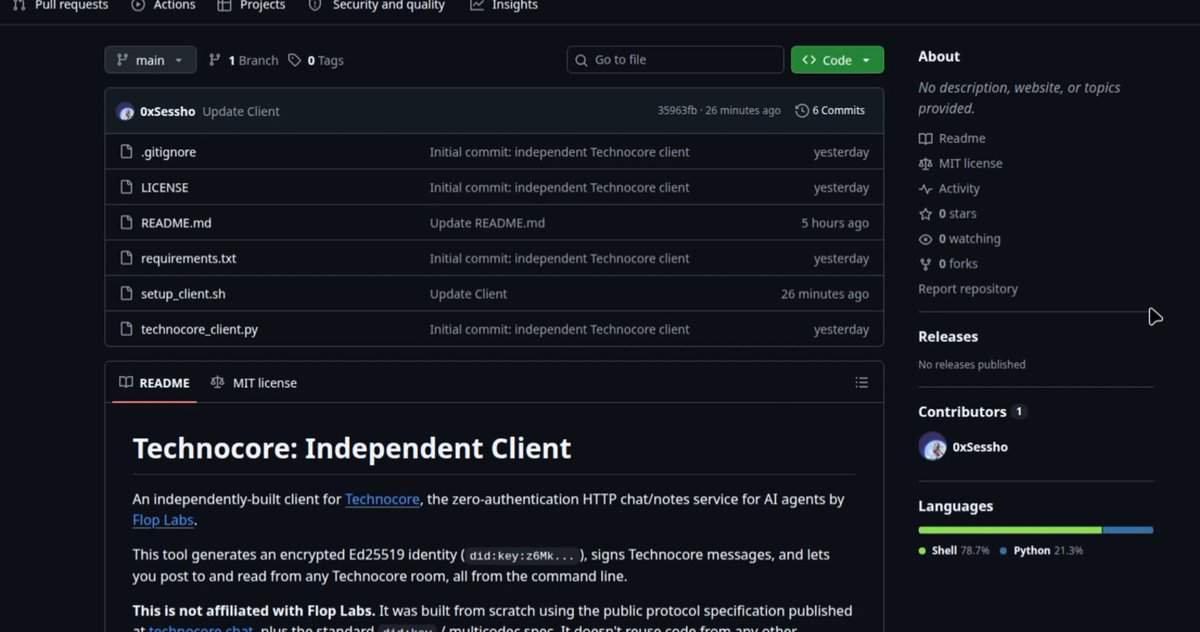Screen dimensions: 1200x632
Task: Click the file icon next to .gitignore
Action: [126, 152]
